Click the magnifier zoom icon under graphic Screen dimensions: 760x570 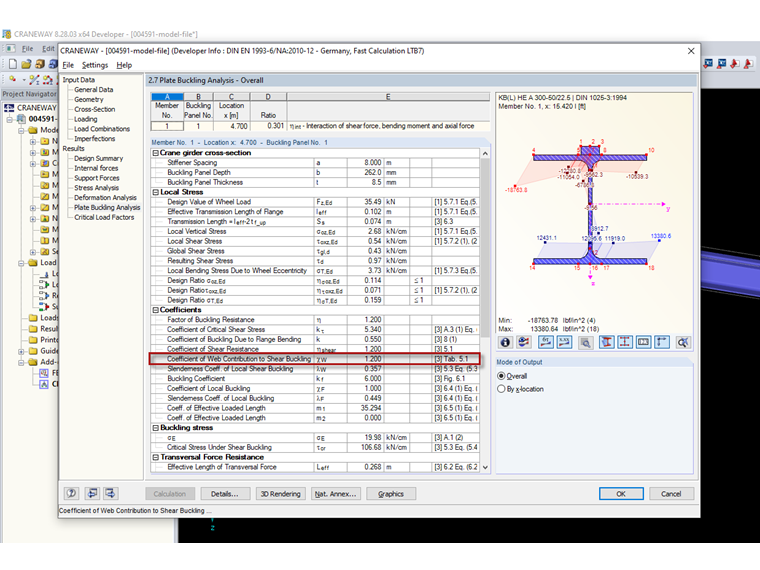coord(586,342)
